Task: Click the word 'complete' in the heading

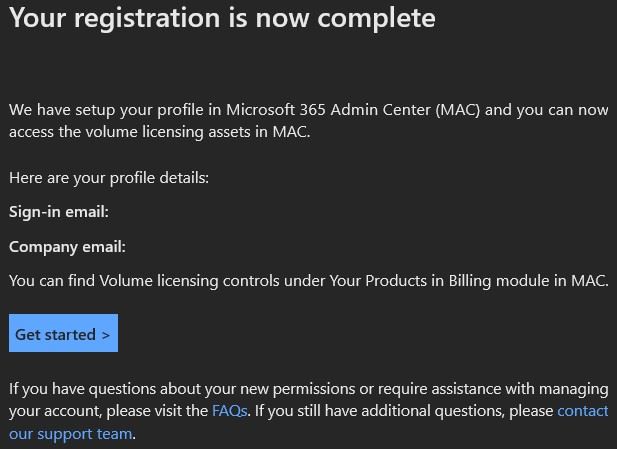Action: (385, 18)
